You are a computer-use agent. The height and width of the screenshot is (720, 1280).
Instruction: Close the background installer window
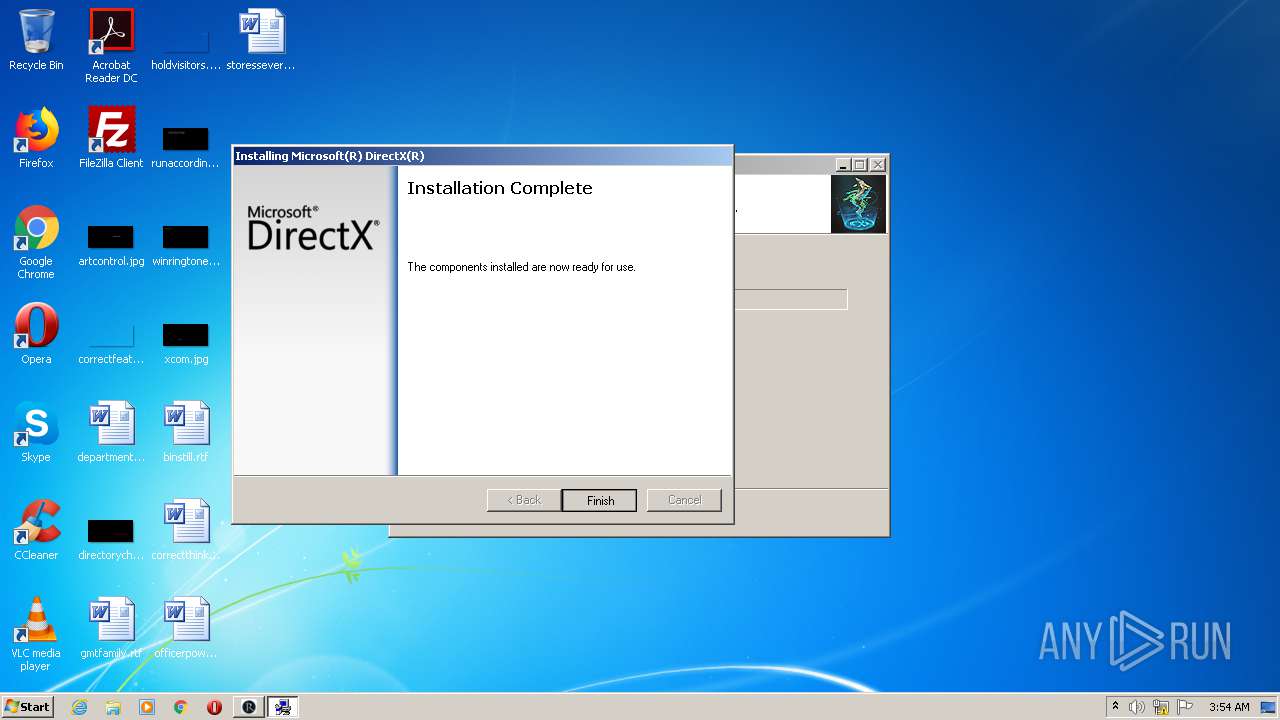tap(878, 165)
